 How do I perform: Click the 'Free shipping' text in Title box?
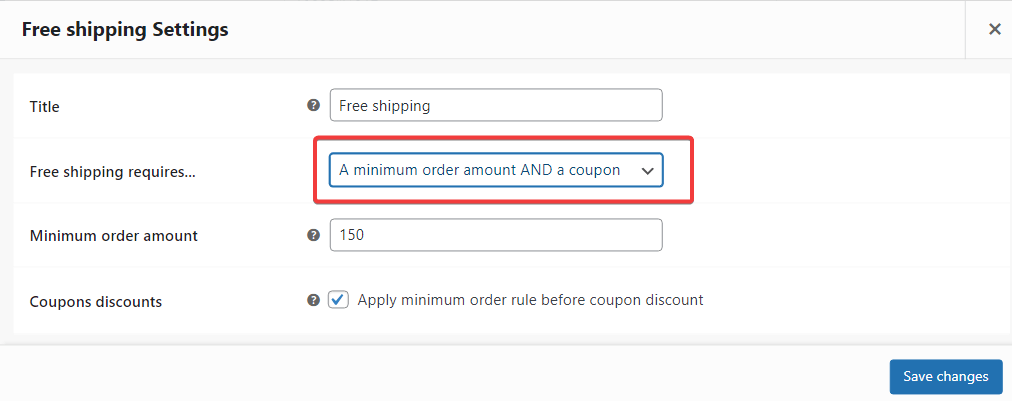pos(384,105)
